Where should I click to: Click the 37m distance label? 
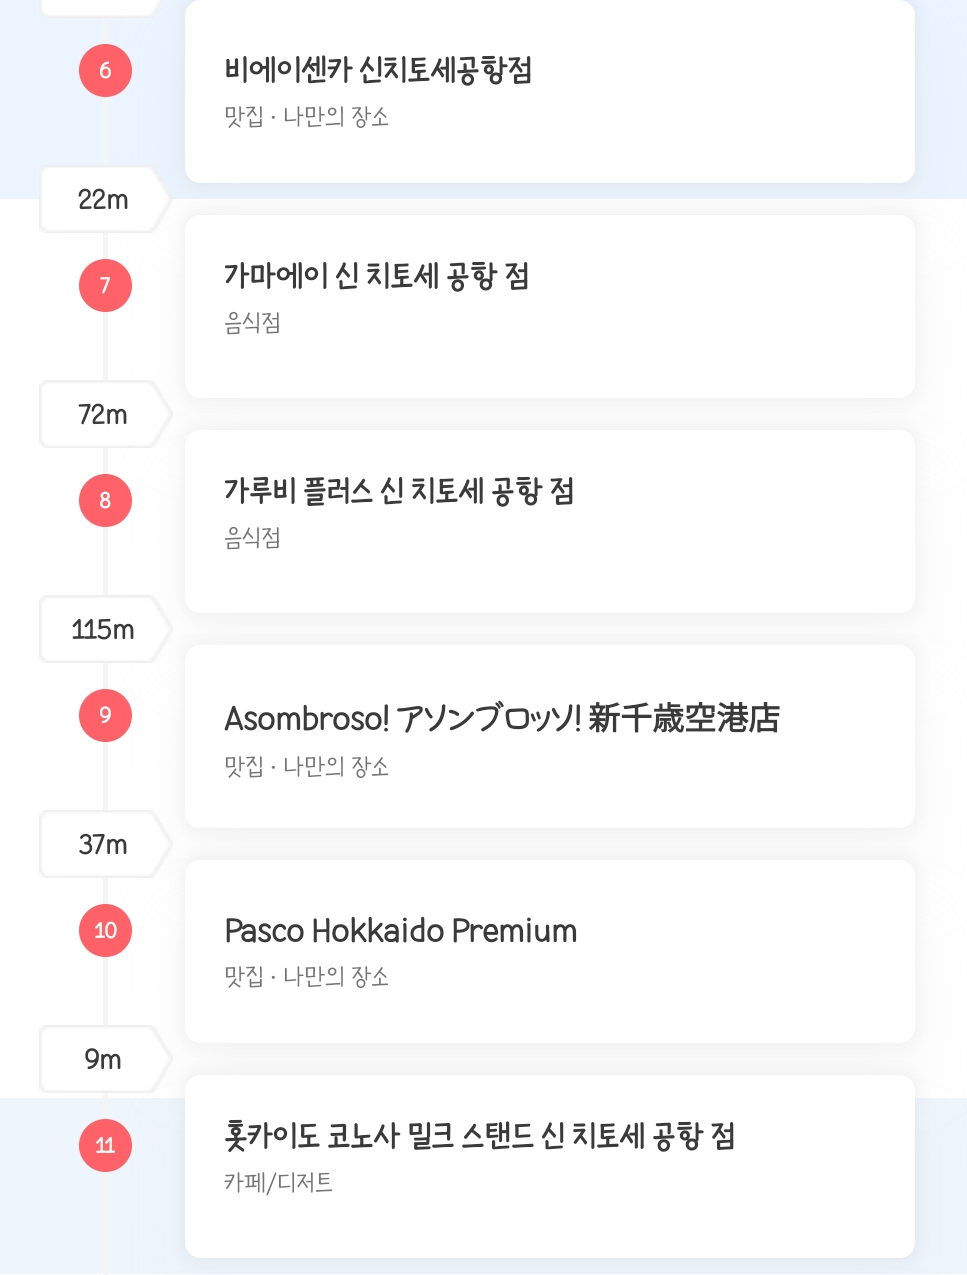(x=103, y=844)
